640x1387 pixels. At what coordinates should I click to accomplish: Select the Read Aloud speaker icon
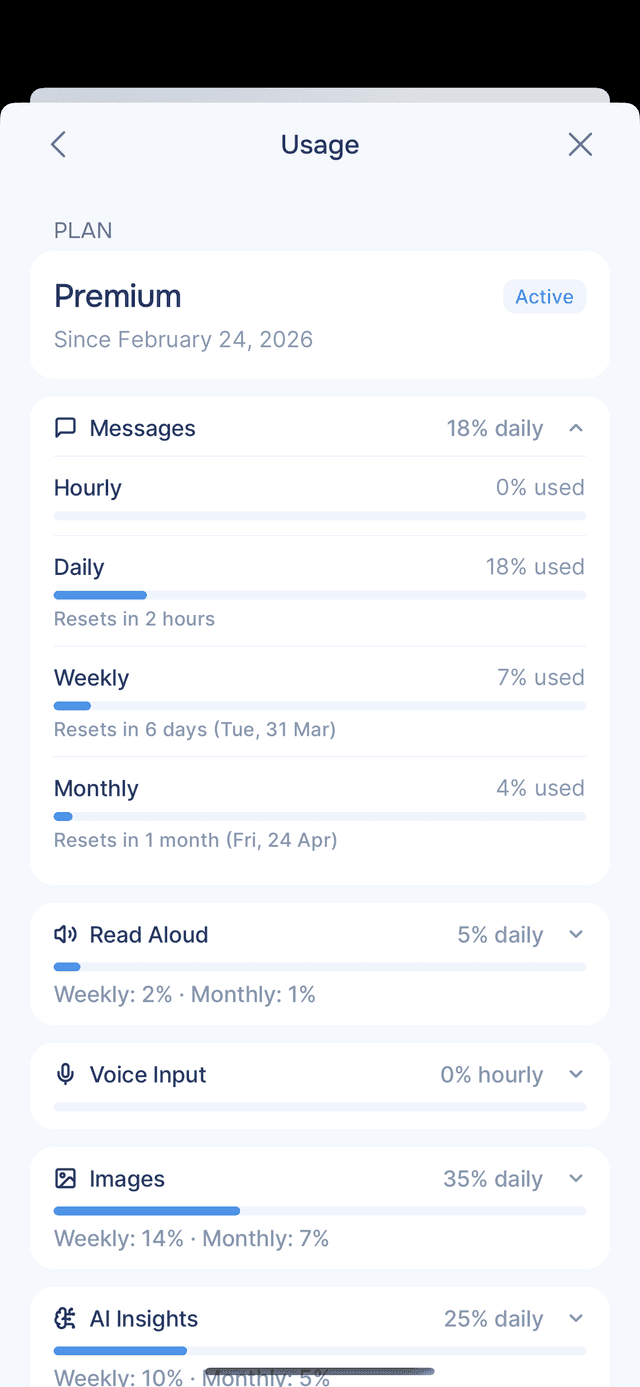pyautogui.click(x=64, y=934)
